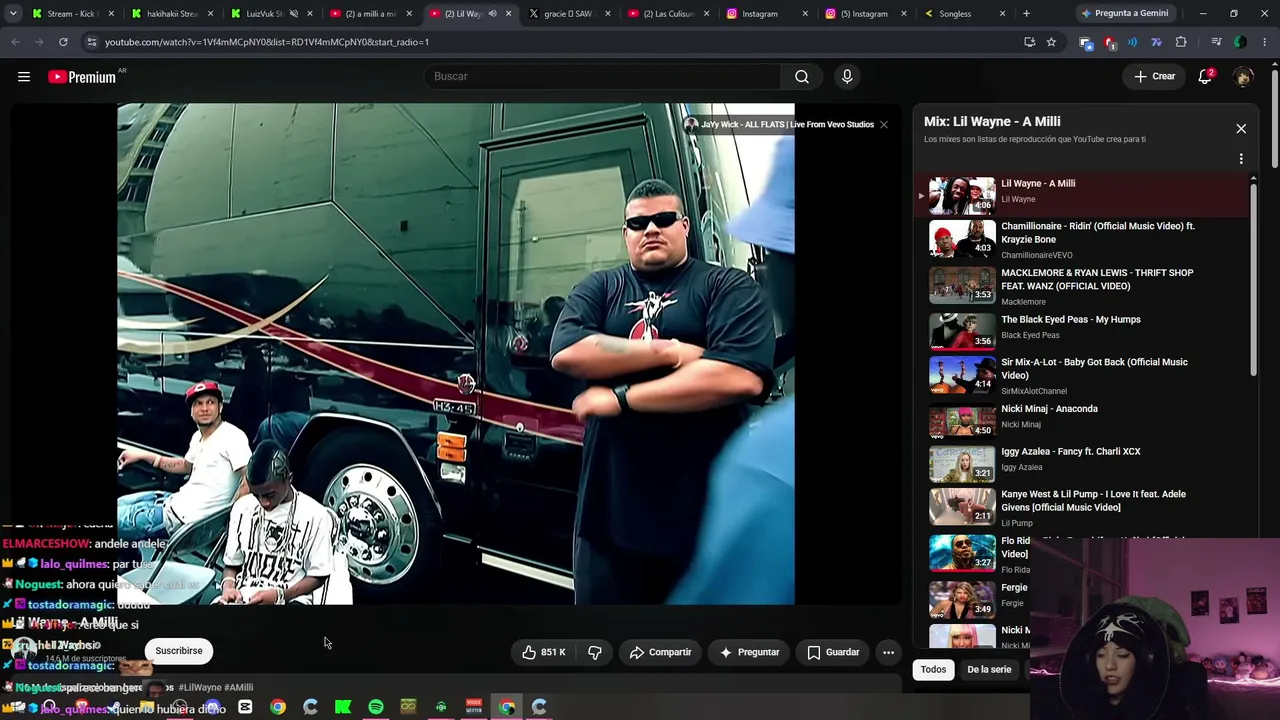Open the CapCut icon in the taskbar
Image resolution: width=1280 pixels, height=720 pixels.
click(x=245, y=707)
